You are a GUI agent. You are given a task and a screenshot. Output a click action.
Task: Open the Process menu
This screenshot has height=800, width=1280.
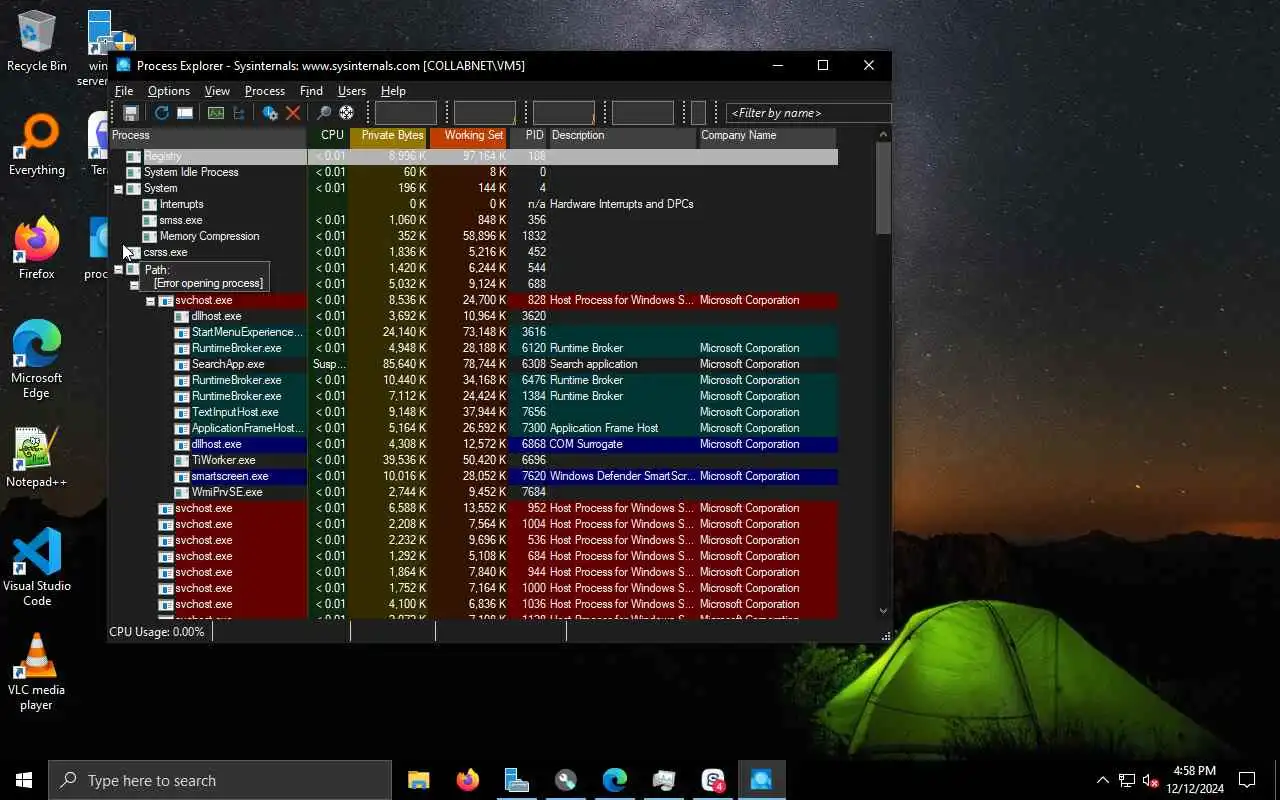pyautogui.click(x=265, y=91)
